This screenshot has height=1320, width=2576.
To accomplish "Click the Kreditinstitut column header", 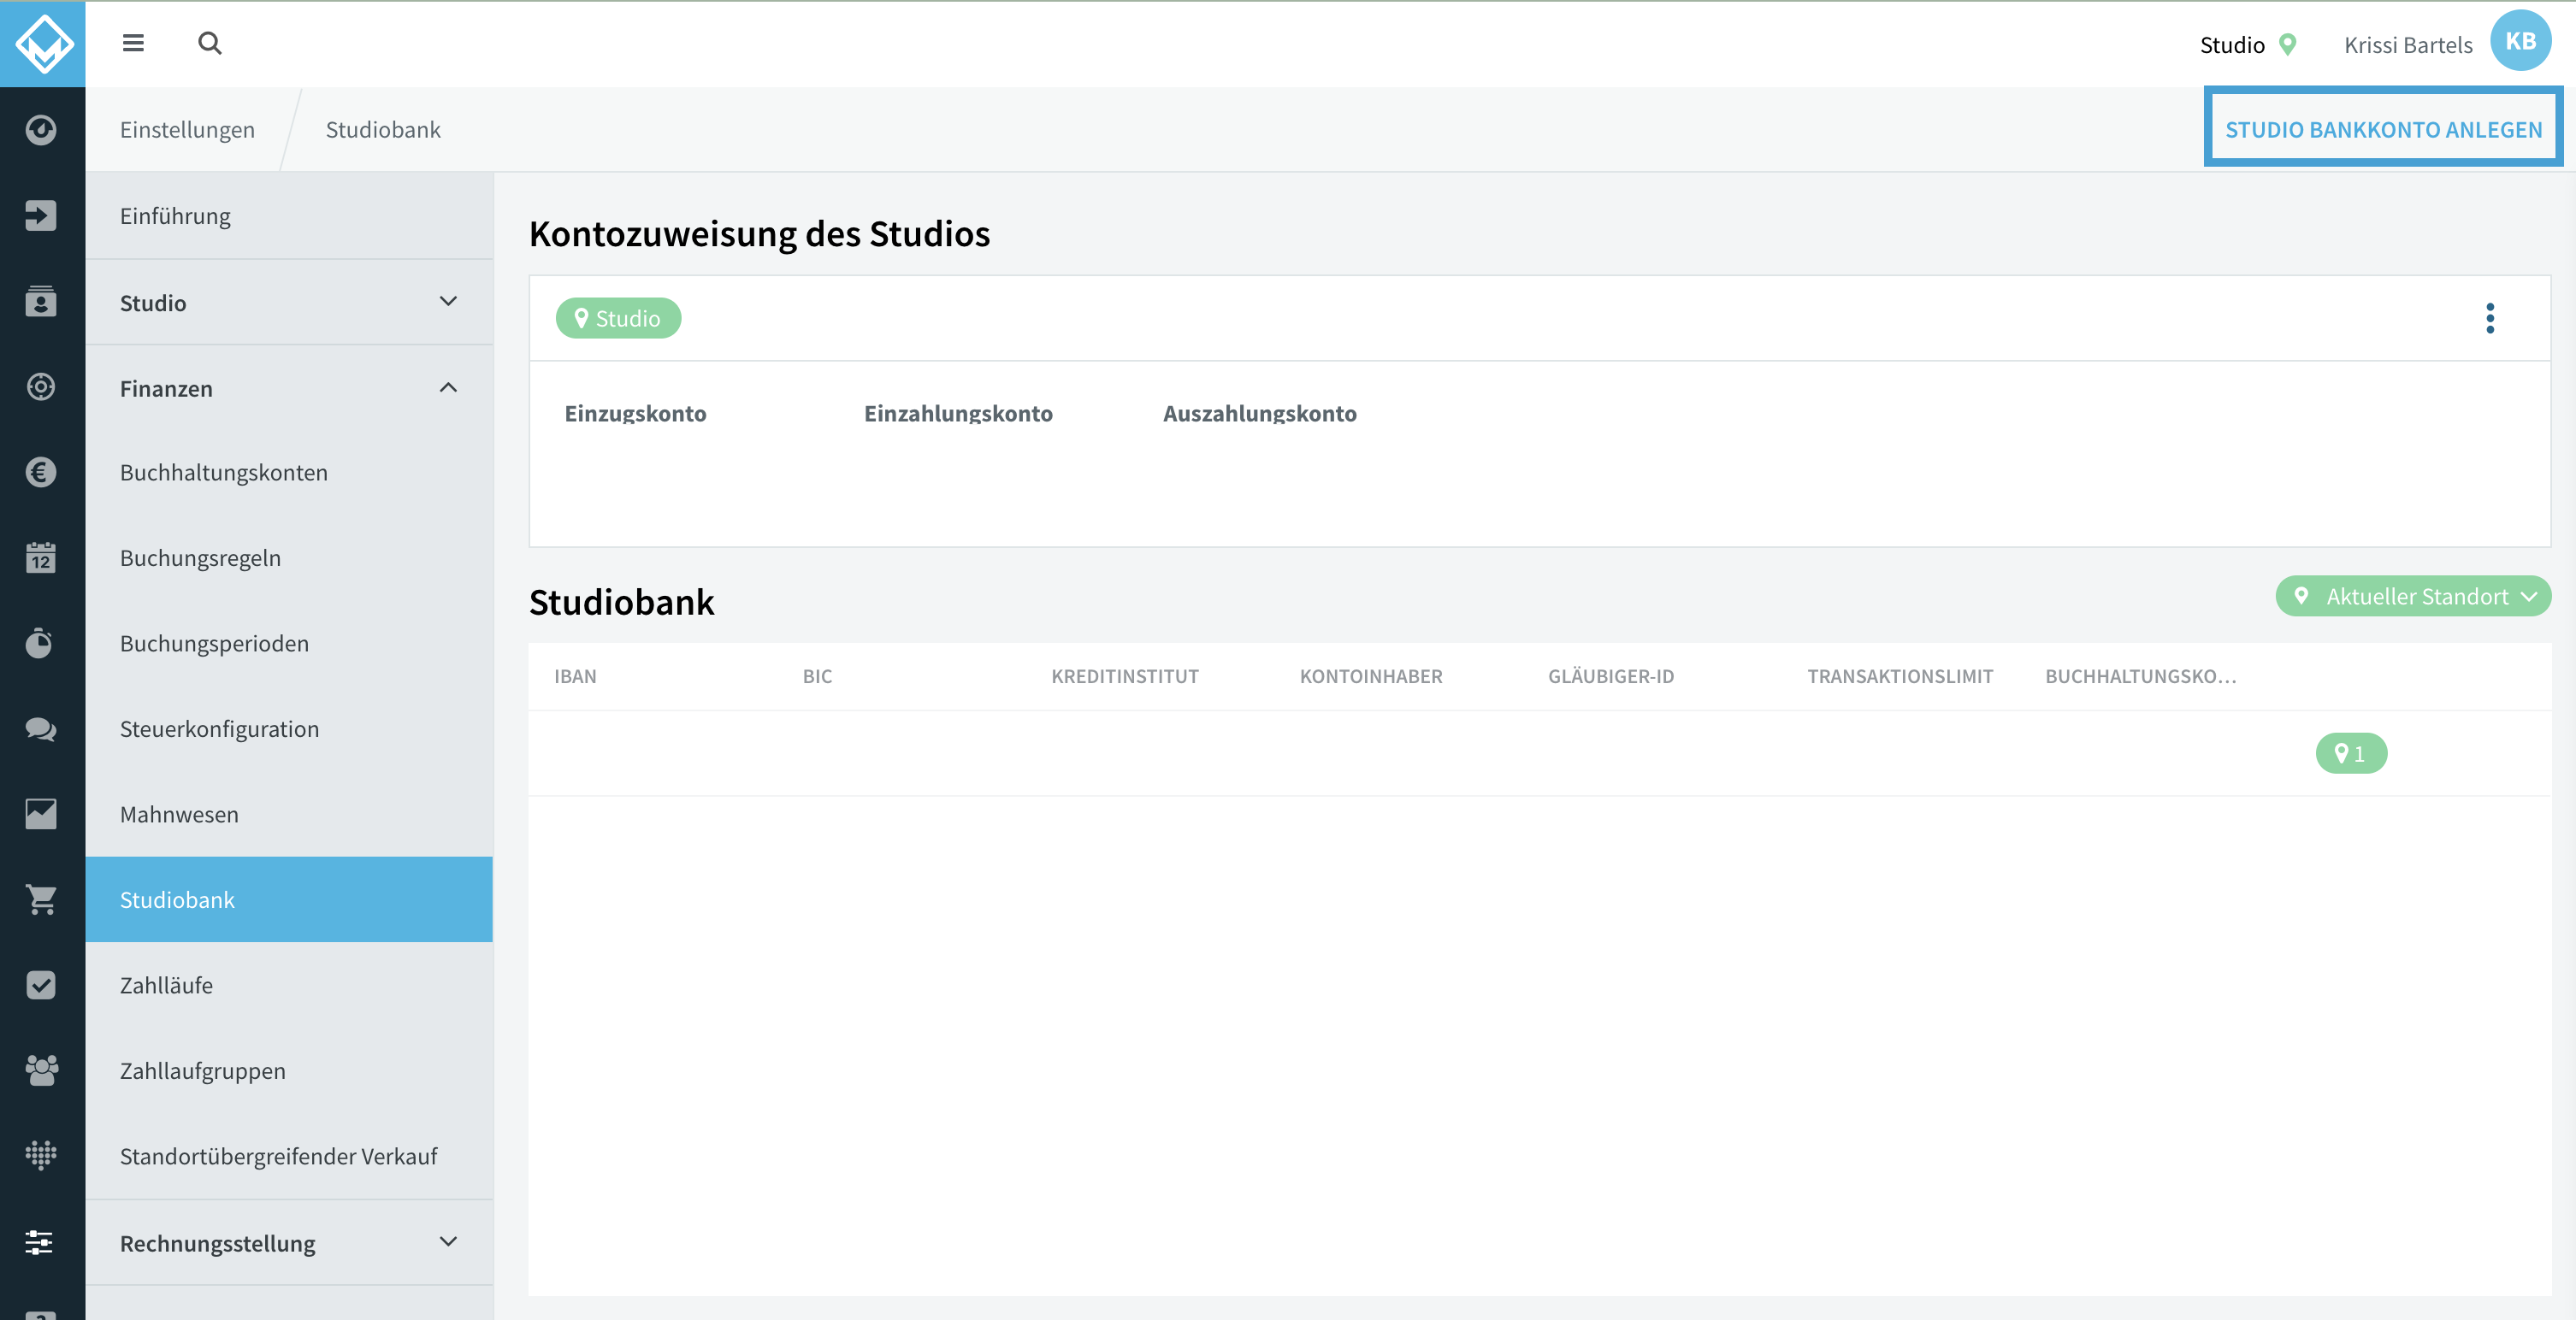I will click(1125, 677).
